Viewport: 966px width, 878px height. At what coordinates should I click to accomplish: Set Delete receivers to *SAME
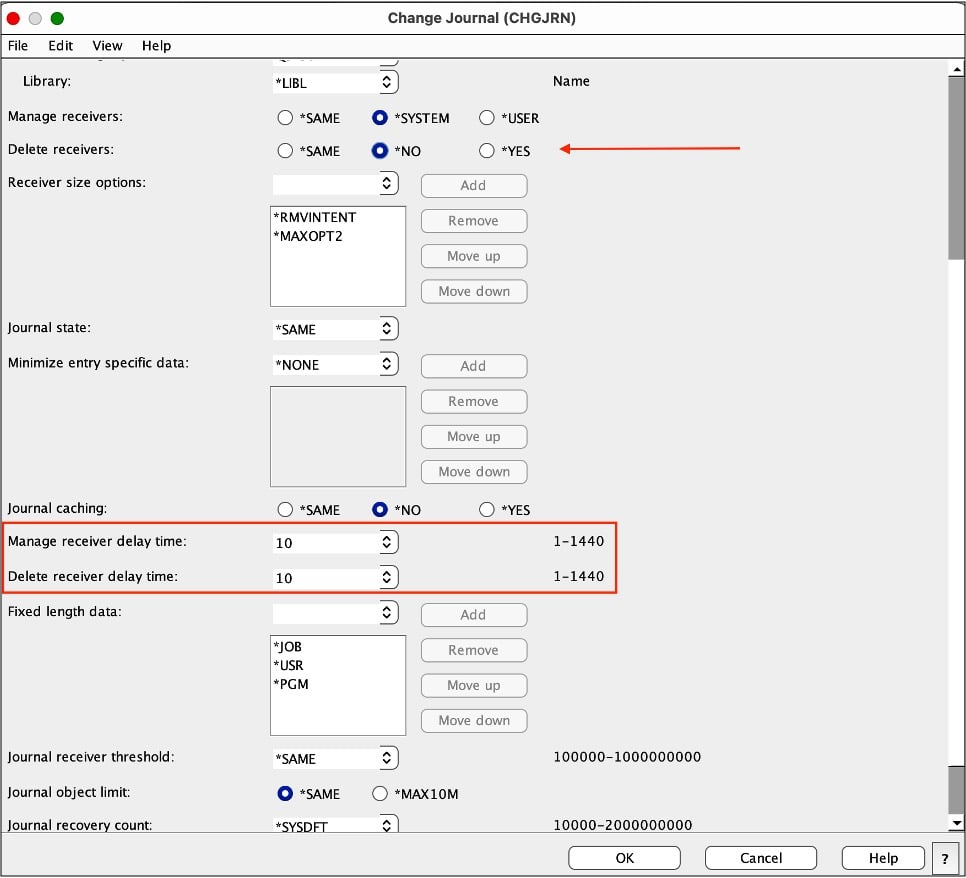[x=286, y=151]
